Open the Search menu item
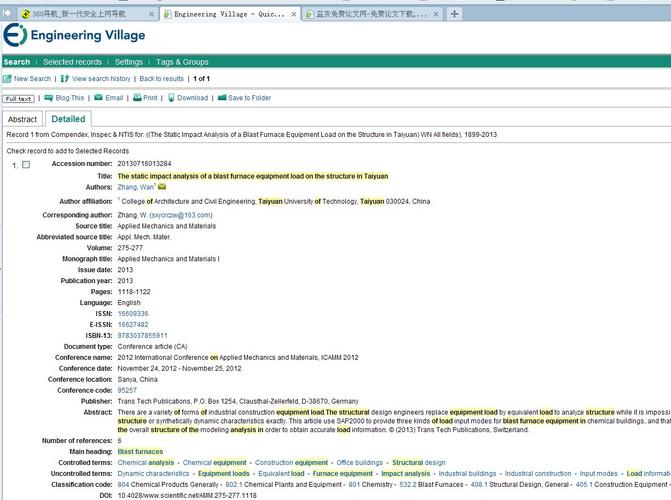671x500 pixels. click(x=17, y=62)
